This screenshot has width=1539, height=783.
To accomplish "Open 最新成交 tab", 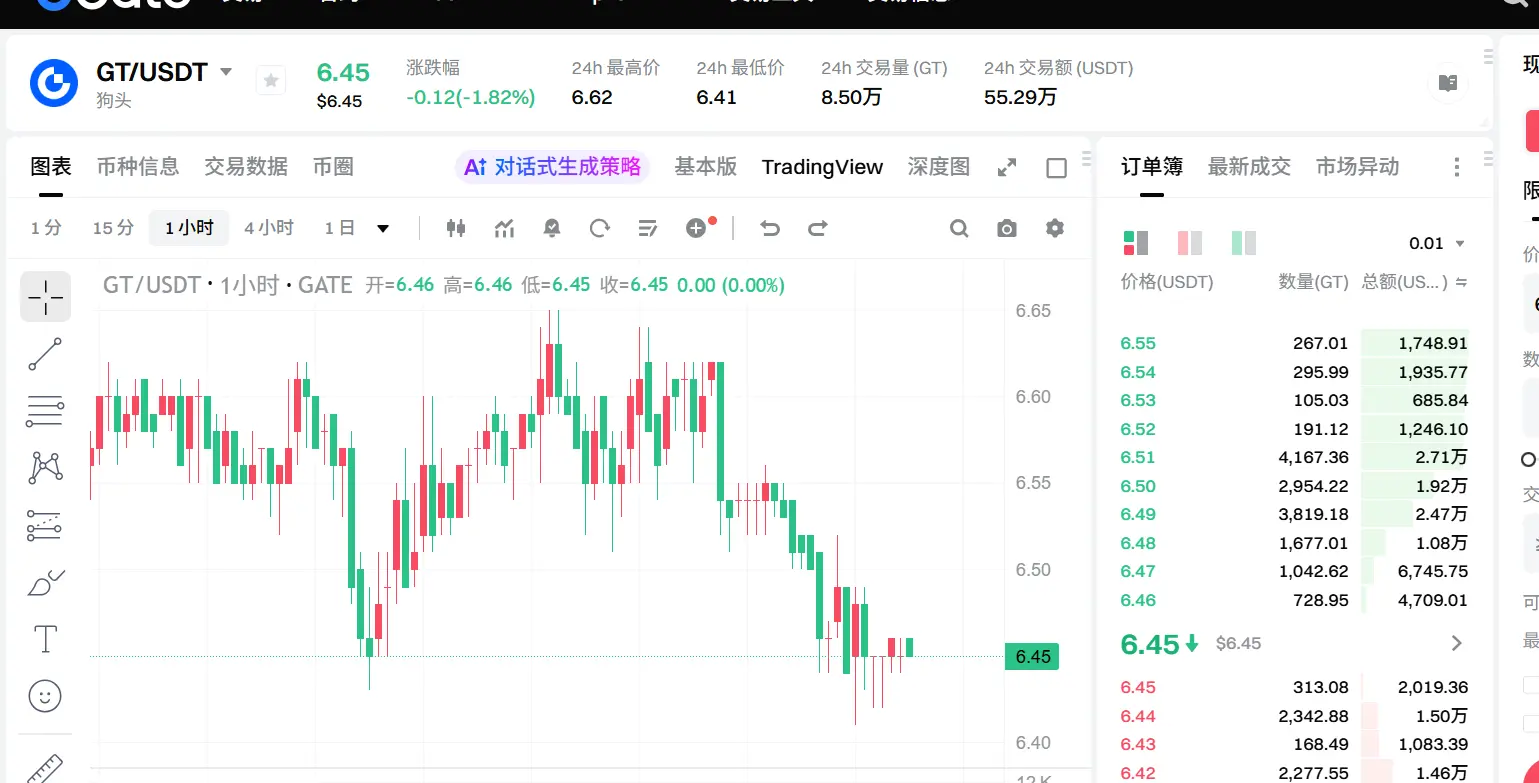I will pyautogui.click(x=1249, y=167).
